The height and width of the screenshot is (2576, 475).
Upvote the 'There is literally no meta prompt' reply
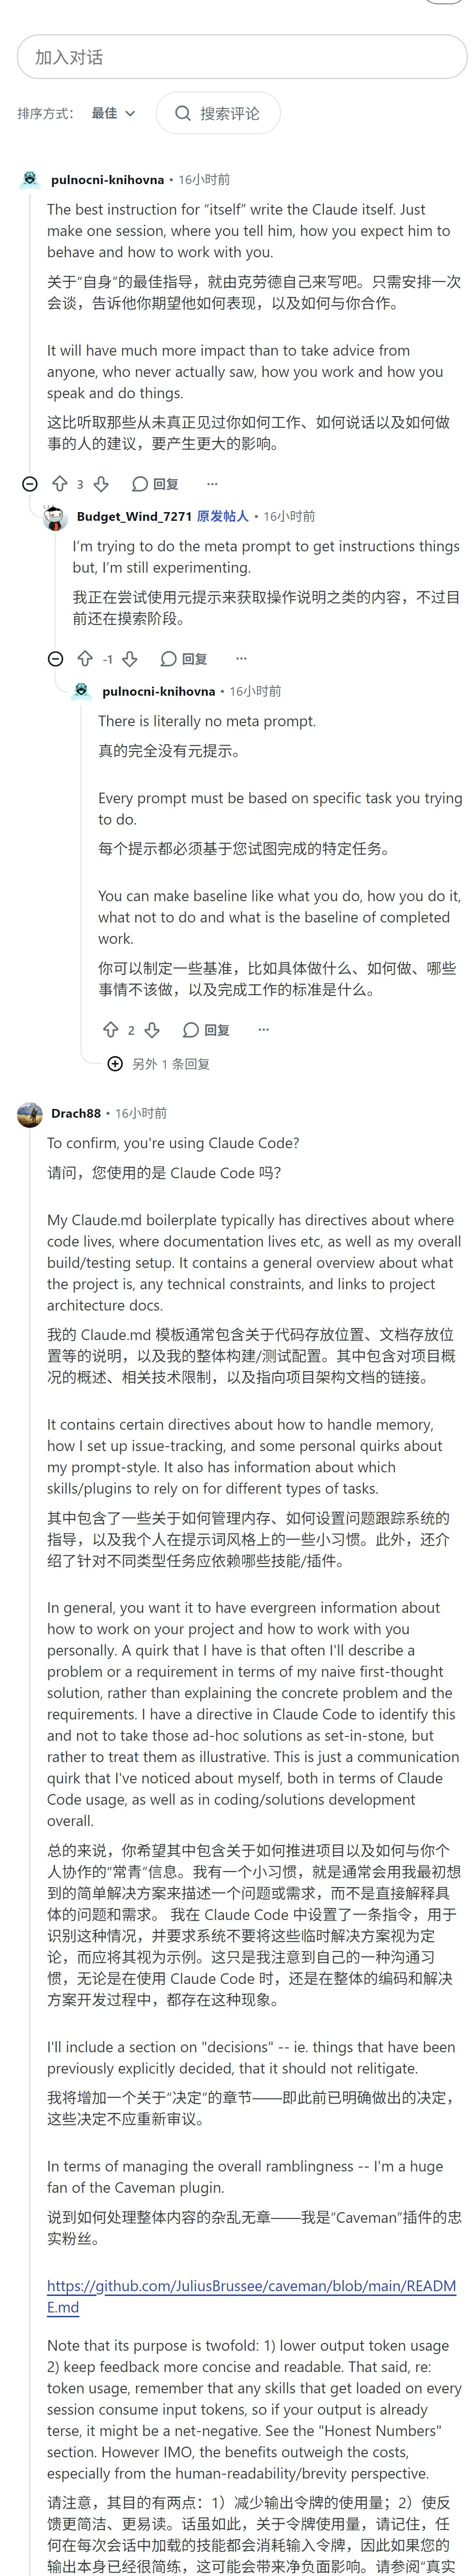111,1030
